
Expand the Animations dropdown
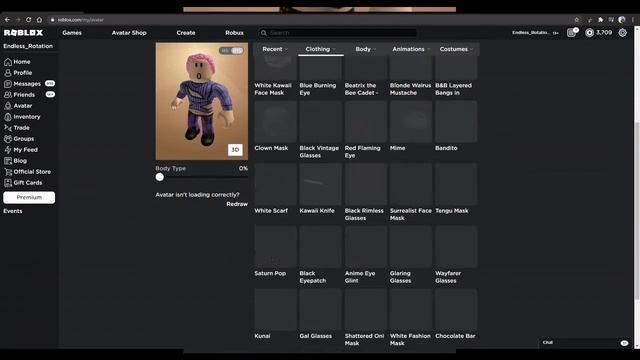pyautogui.click(x=411, y=49)
